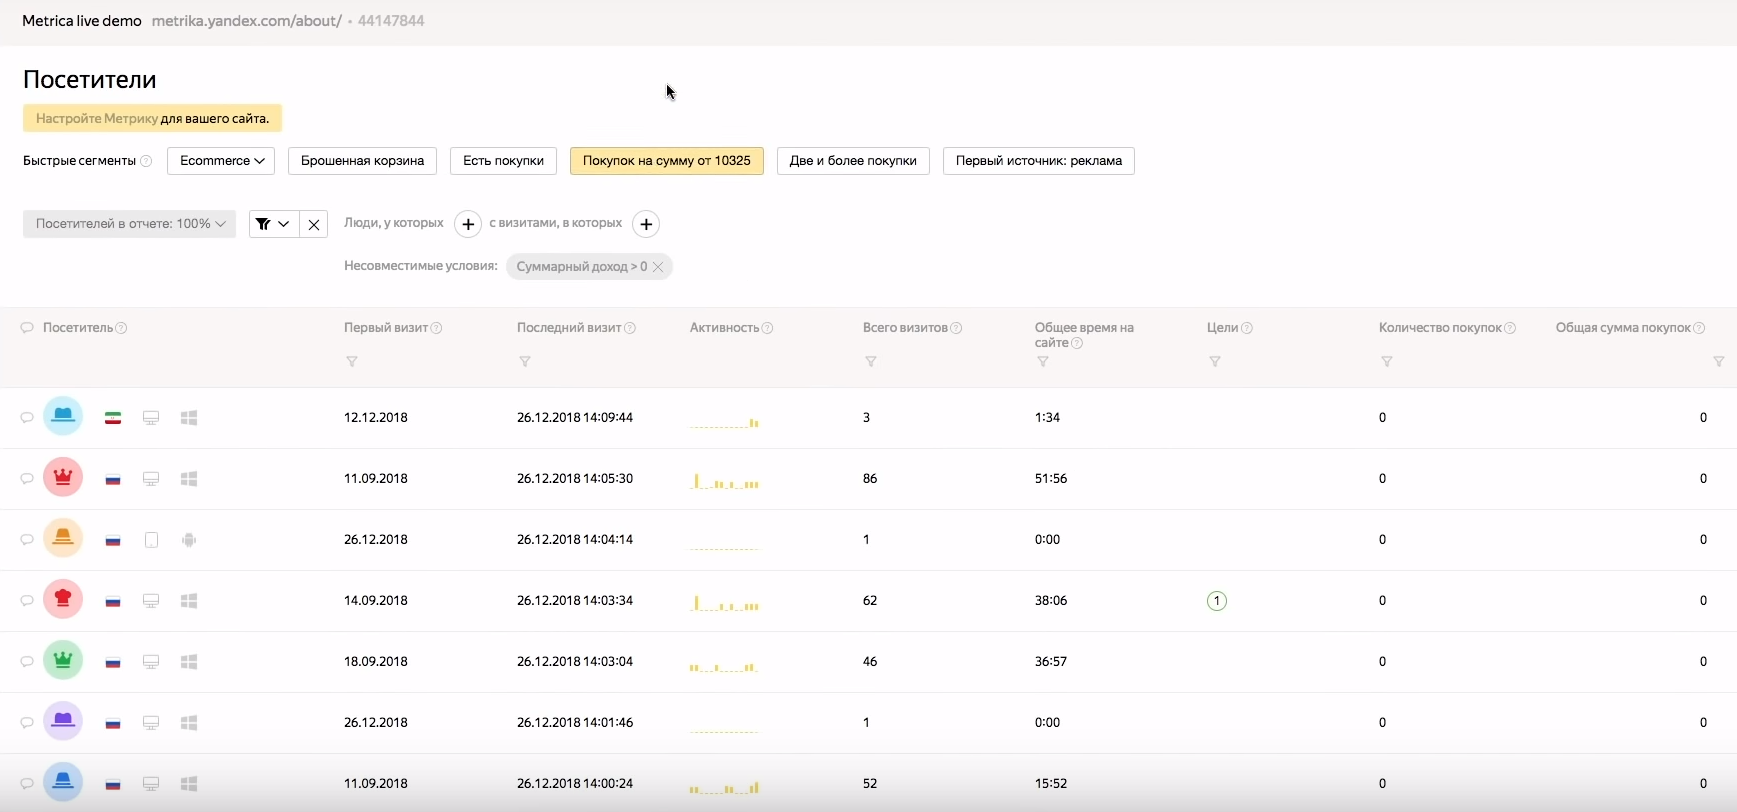The image size is (1737, 812).
Task: Click the Настройте Метрику link
Action: pyautogui.click(x=97, y=118)
